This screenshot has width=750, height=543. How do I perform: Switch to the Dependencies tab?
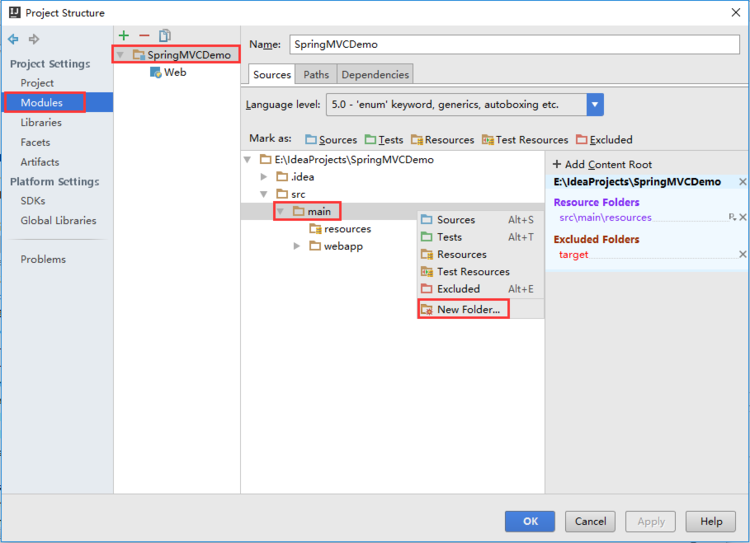[375, 75]
